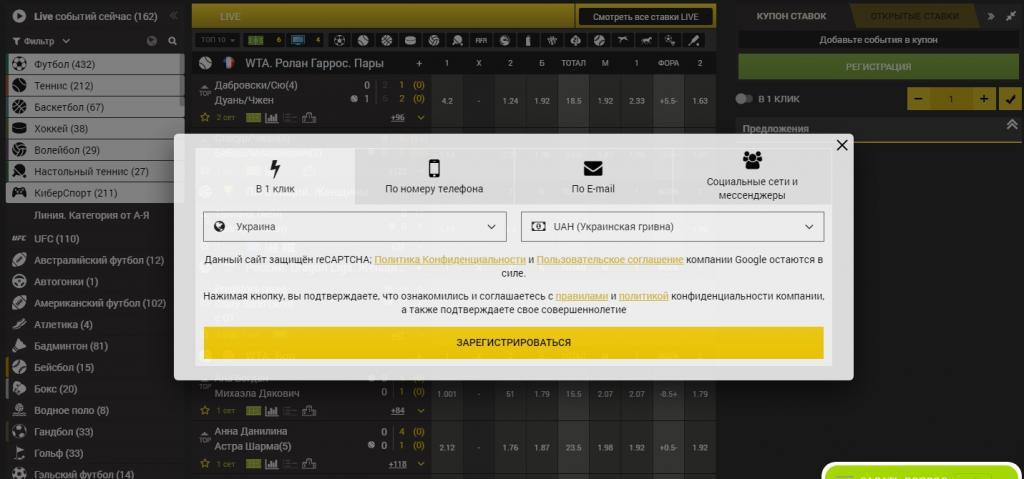Click the football icon in live sports toolbar

[341, 40]
